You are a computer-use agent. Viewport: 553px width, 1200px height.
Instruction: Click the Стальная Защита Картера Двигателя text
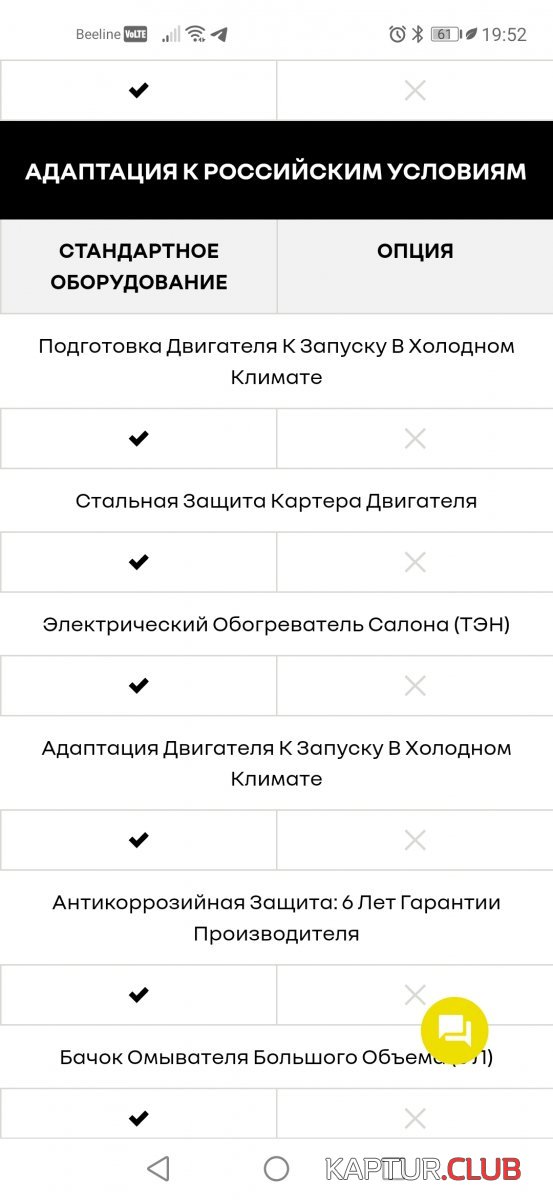pos(276,501)
